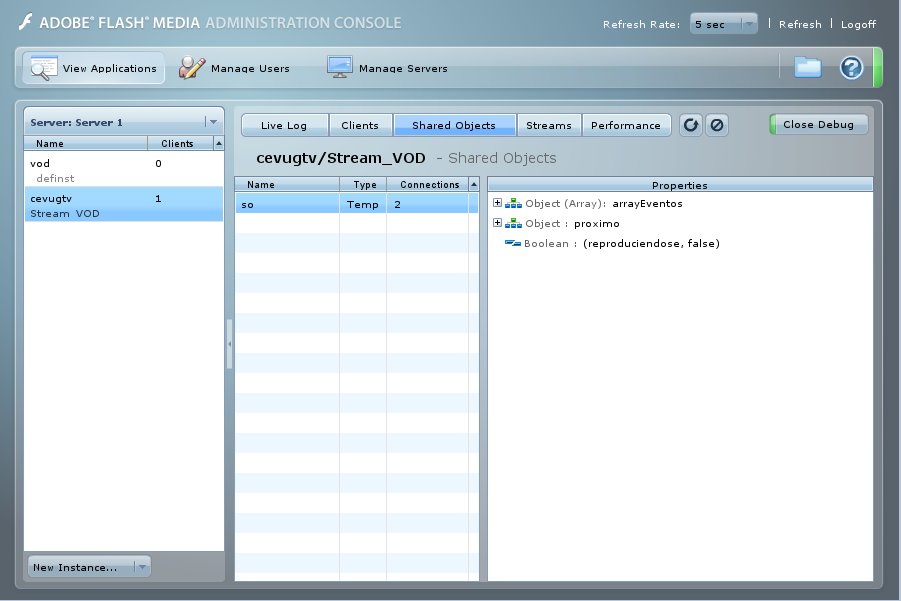Open the help question mark icon
Viewport: 901px width, 601px height.
(851, 68)
